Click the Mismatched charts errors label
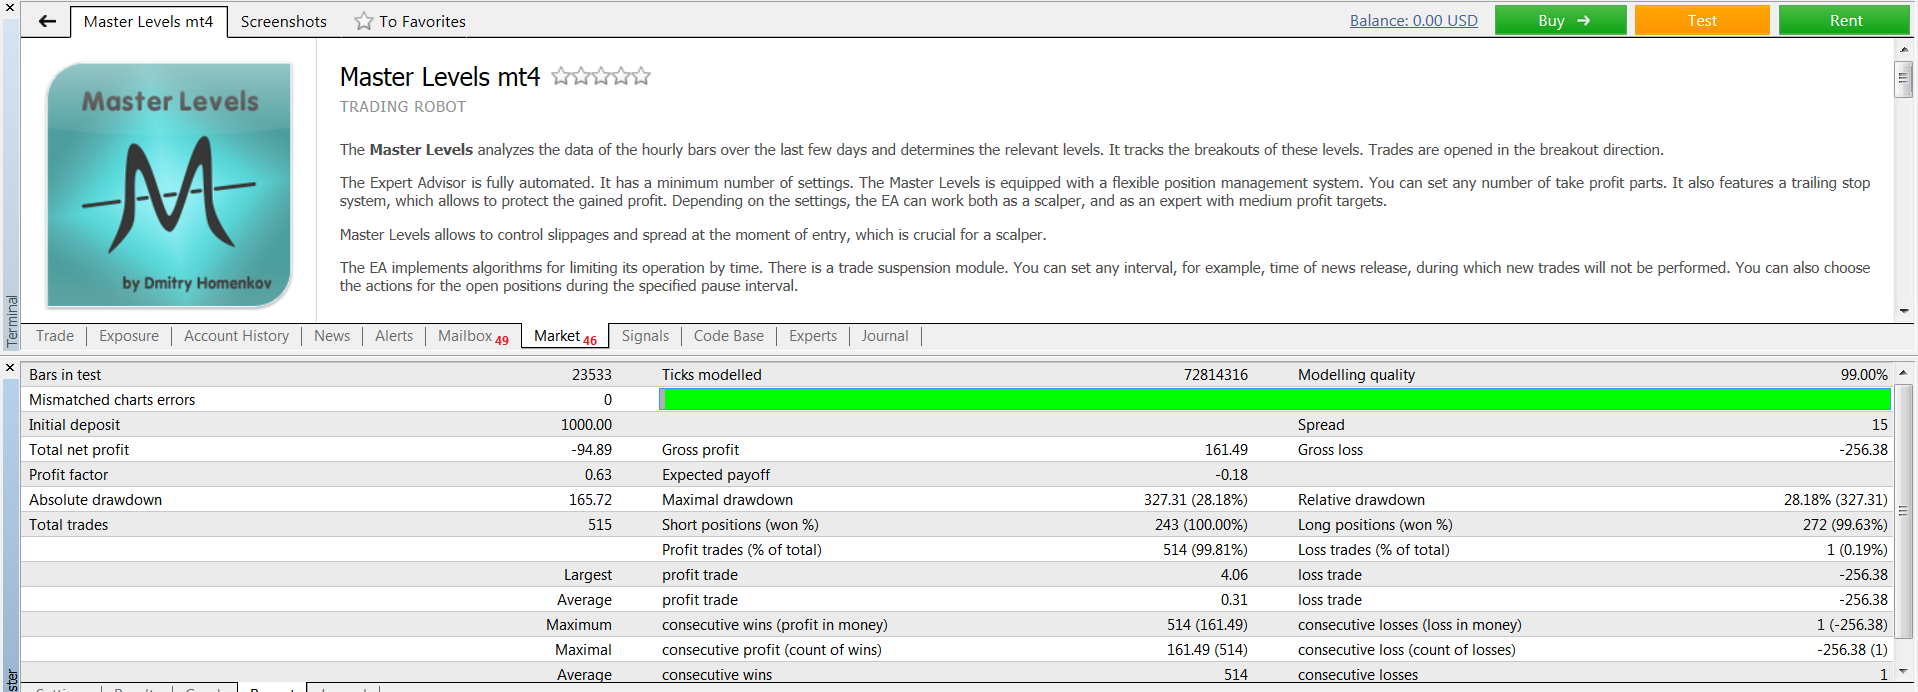Viewport: 1918px width, 692px height. [112, 400]
